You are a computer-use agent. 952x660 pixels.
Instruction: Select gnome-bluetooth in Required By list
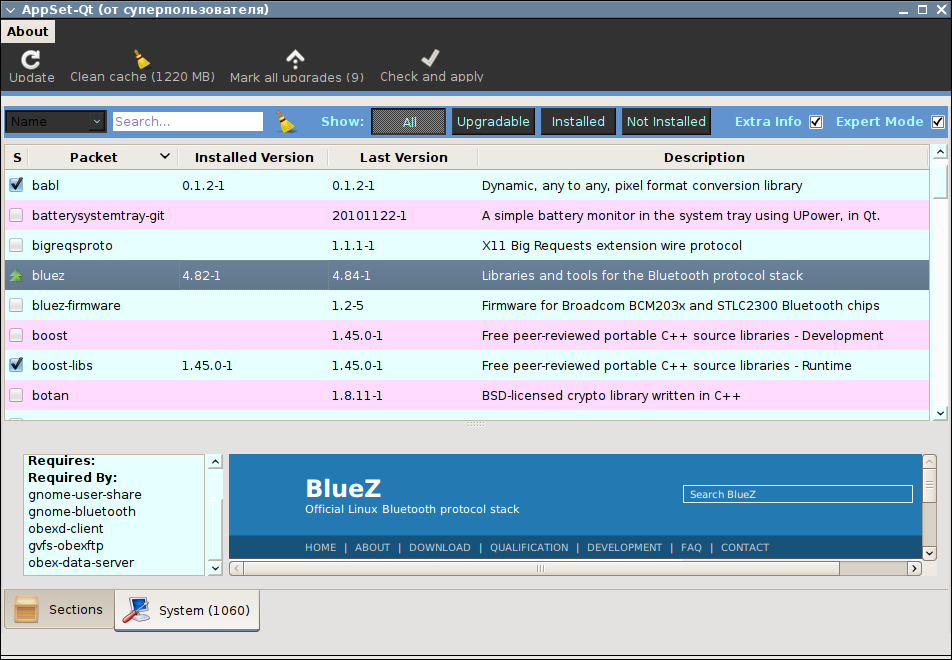[x=82, y=511]
